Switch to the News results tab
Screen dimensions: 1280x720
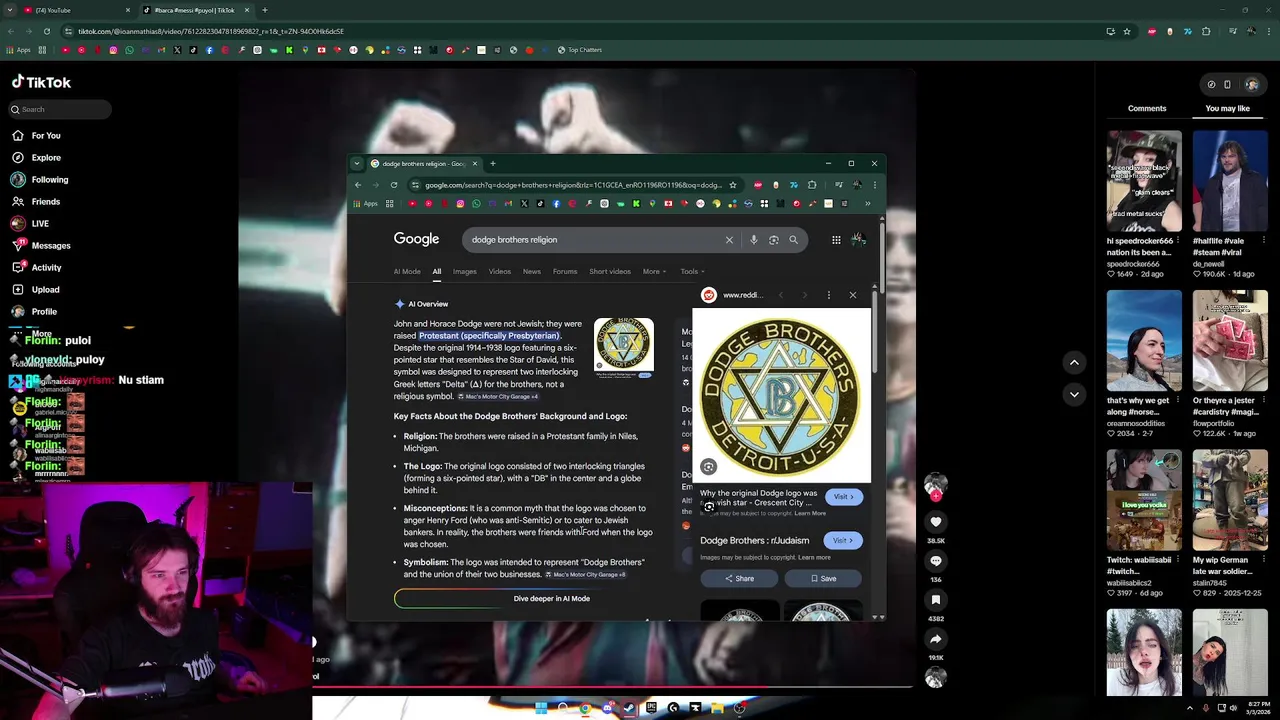[x=532, y=271]
